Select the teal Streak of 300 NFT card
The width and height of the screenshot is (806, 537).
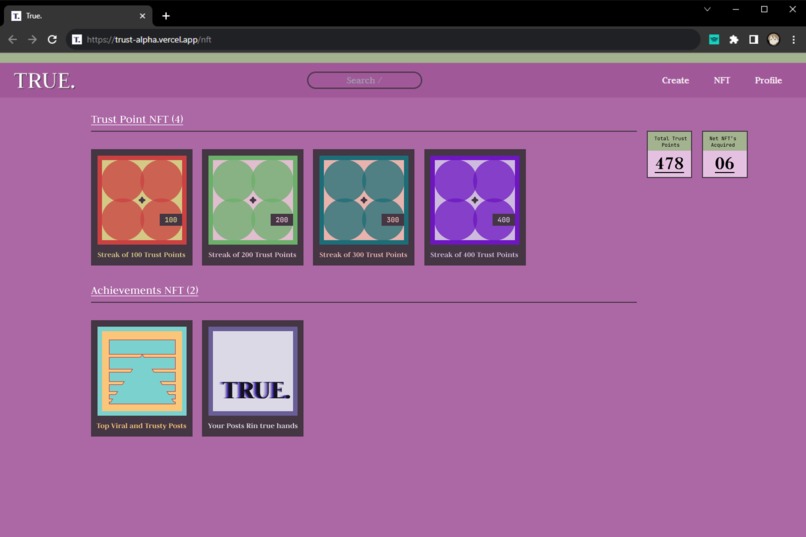363,207
